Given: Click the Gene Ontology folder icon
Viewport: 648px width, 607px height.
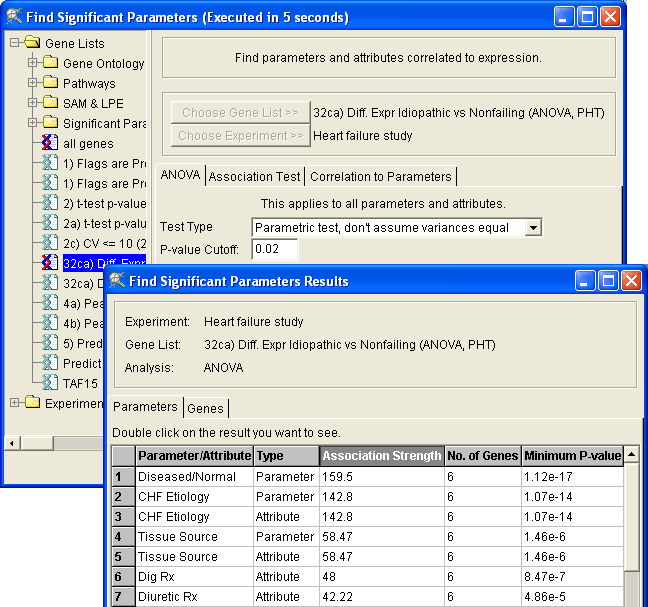Looking at the screenshot, I should click(x=51, y=64).
